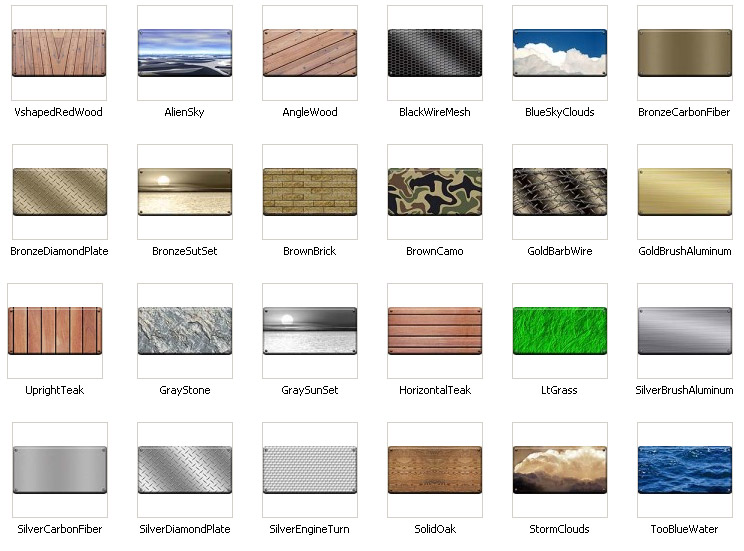
Task: Click the 'BlueSkyClouds' name label
Action: 559,112
